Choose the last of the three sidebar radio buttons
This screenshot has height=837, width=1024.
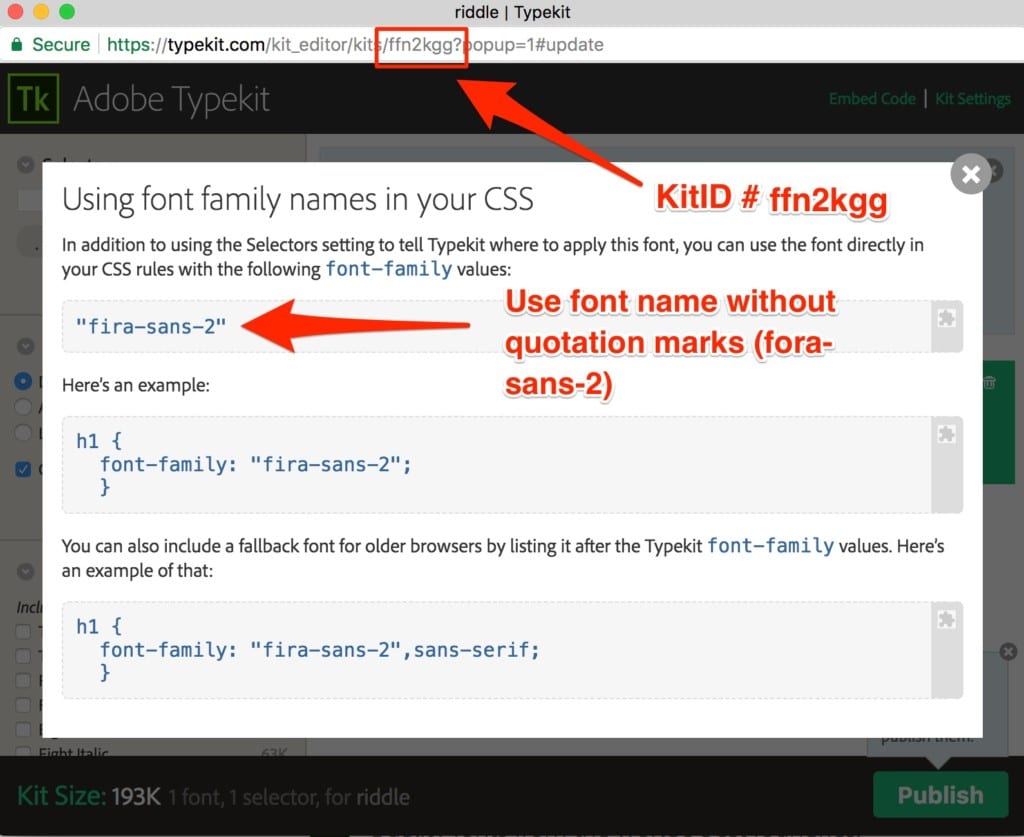tap(24, 432)
